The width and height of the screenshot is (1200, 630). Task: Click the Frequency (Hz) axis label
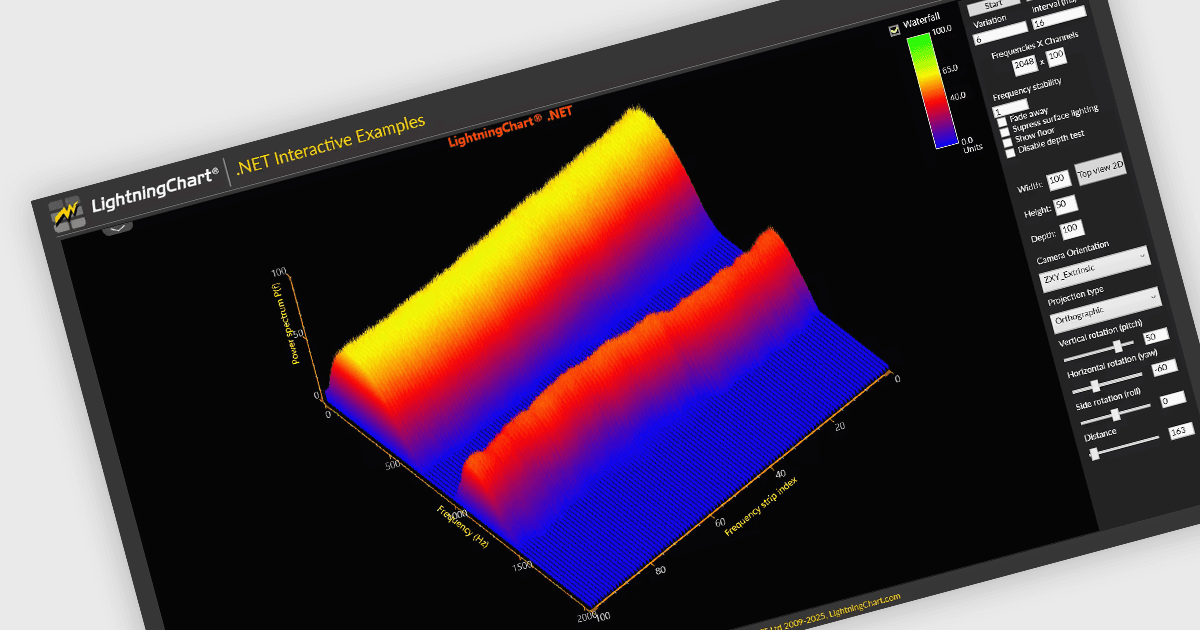click(463, 526)
